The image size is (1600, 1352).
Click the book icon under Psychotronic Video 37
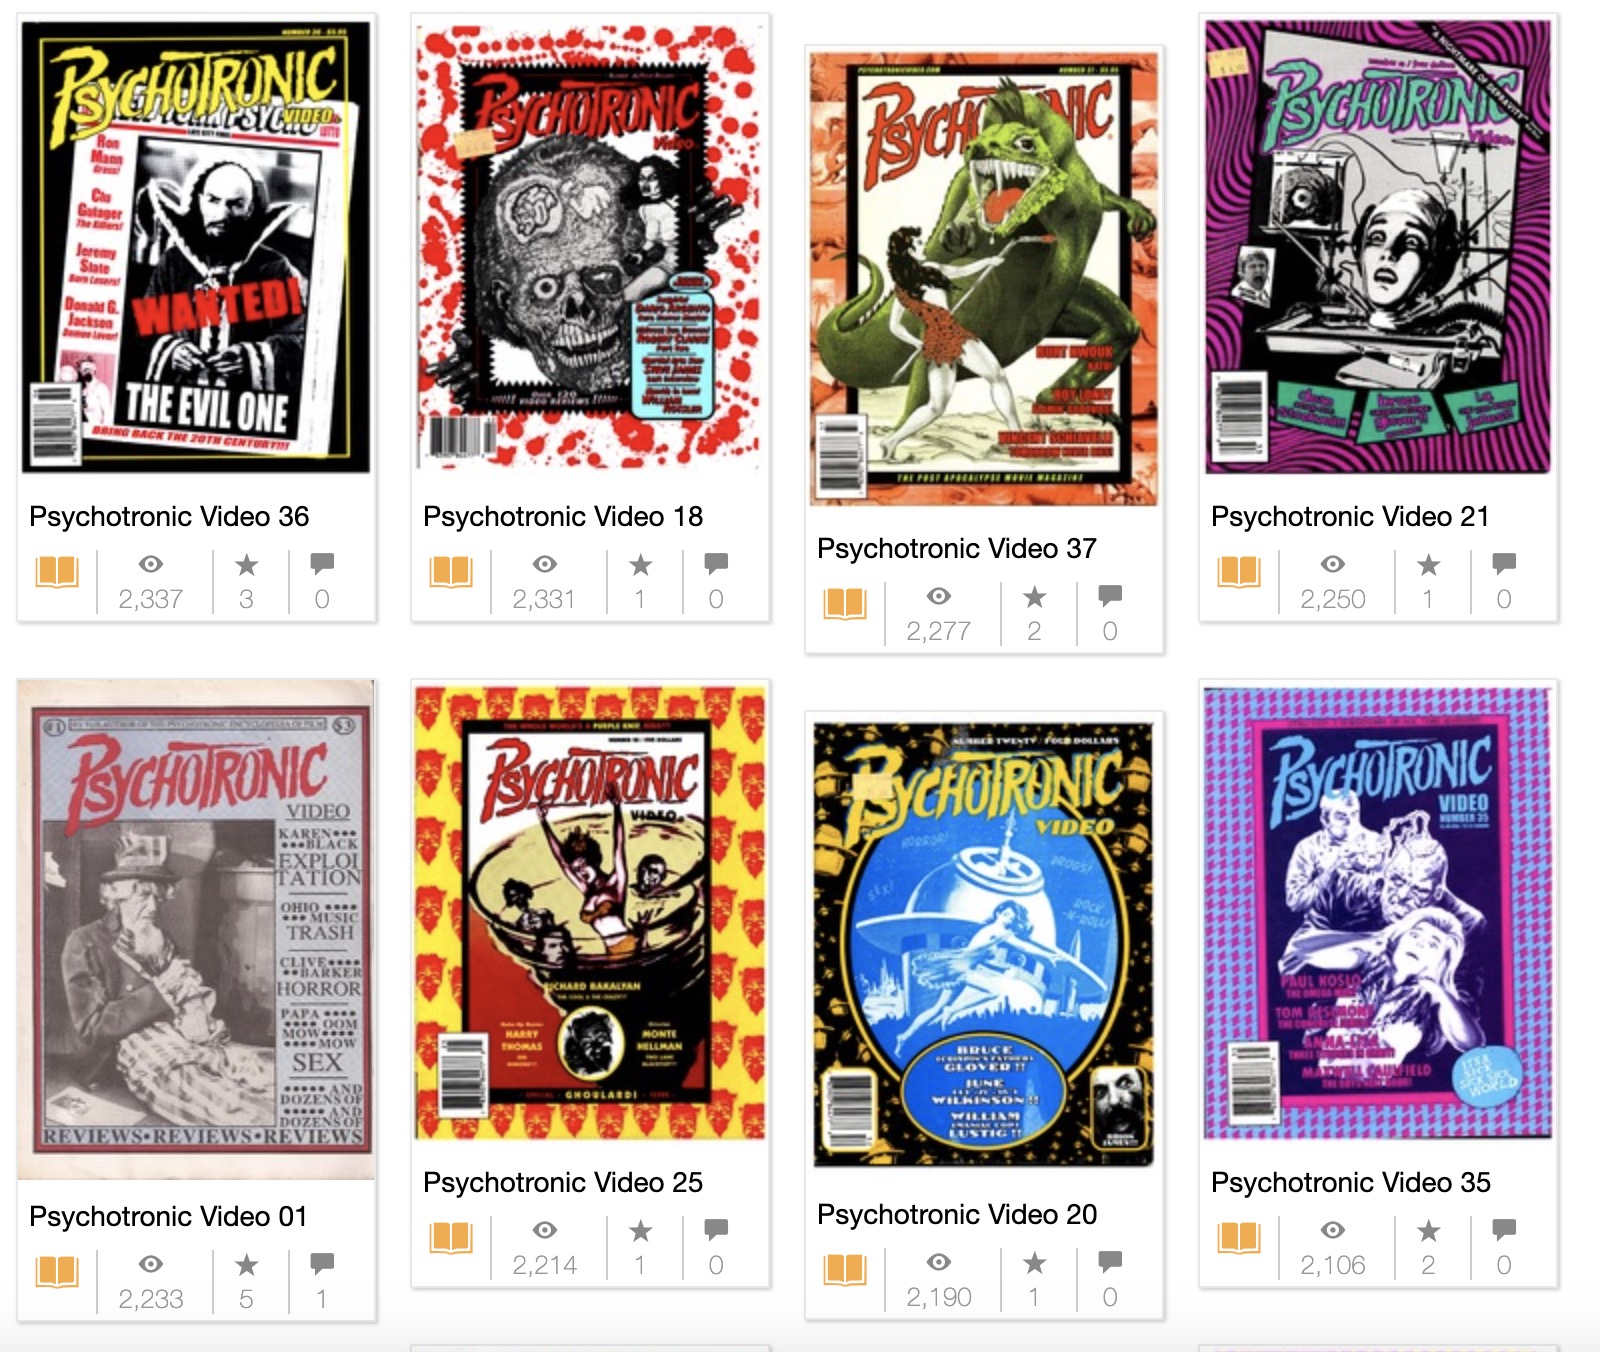pyautogui.click(x=845, y=604)
